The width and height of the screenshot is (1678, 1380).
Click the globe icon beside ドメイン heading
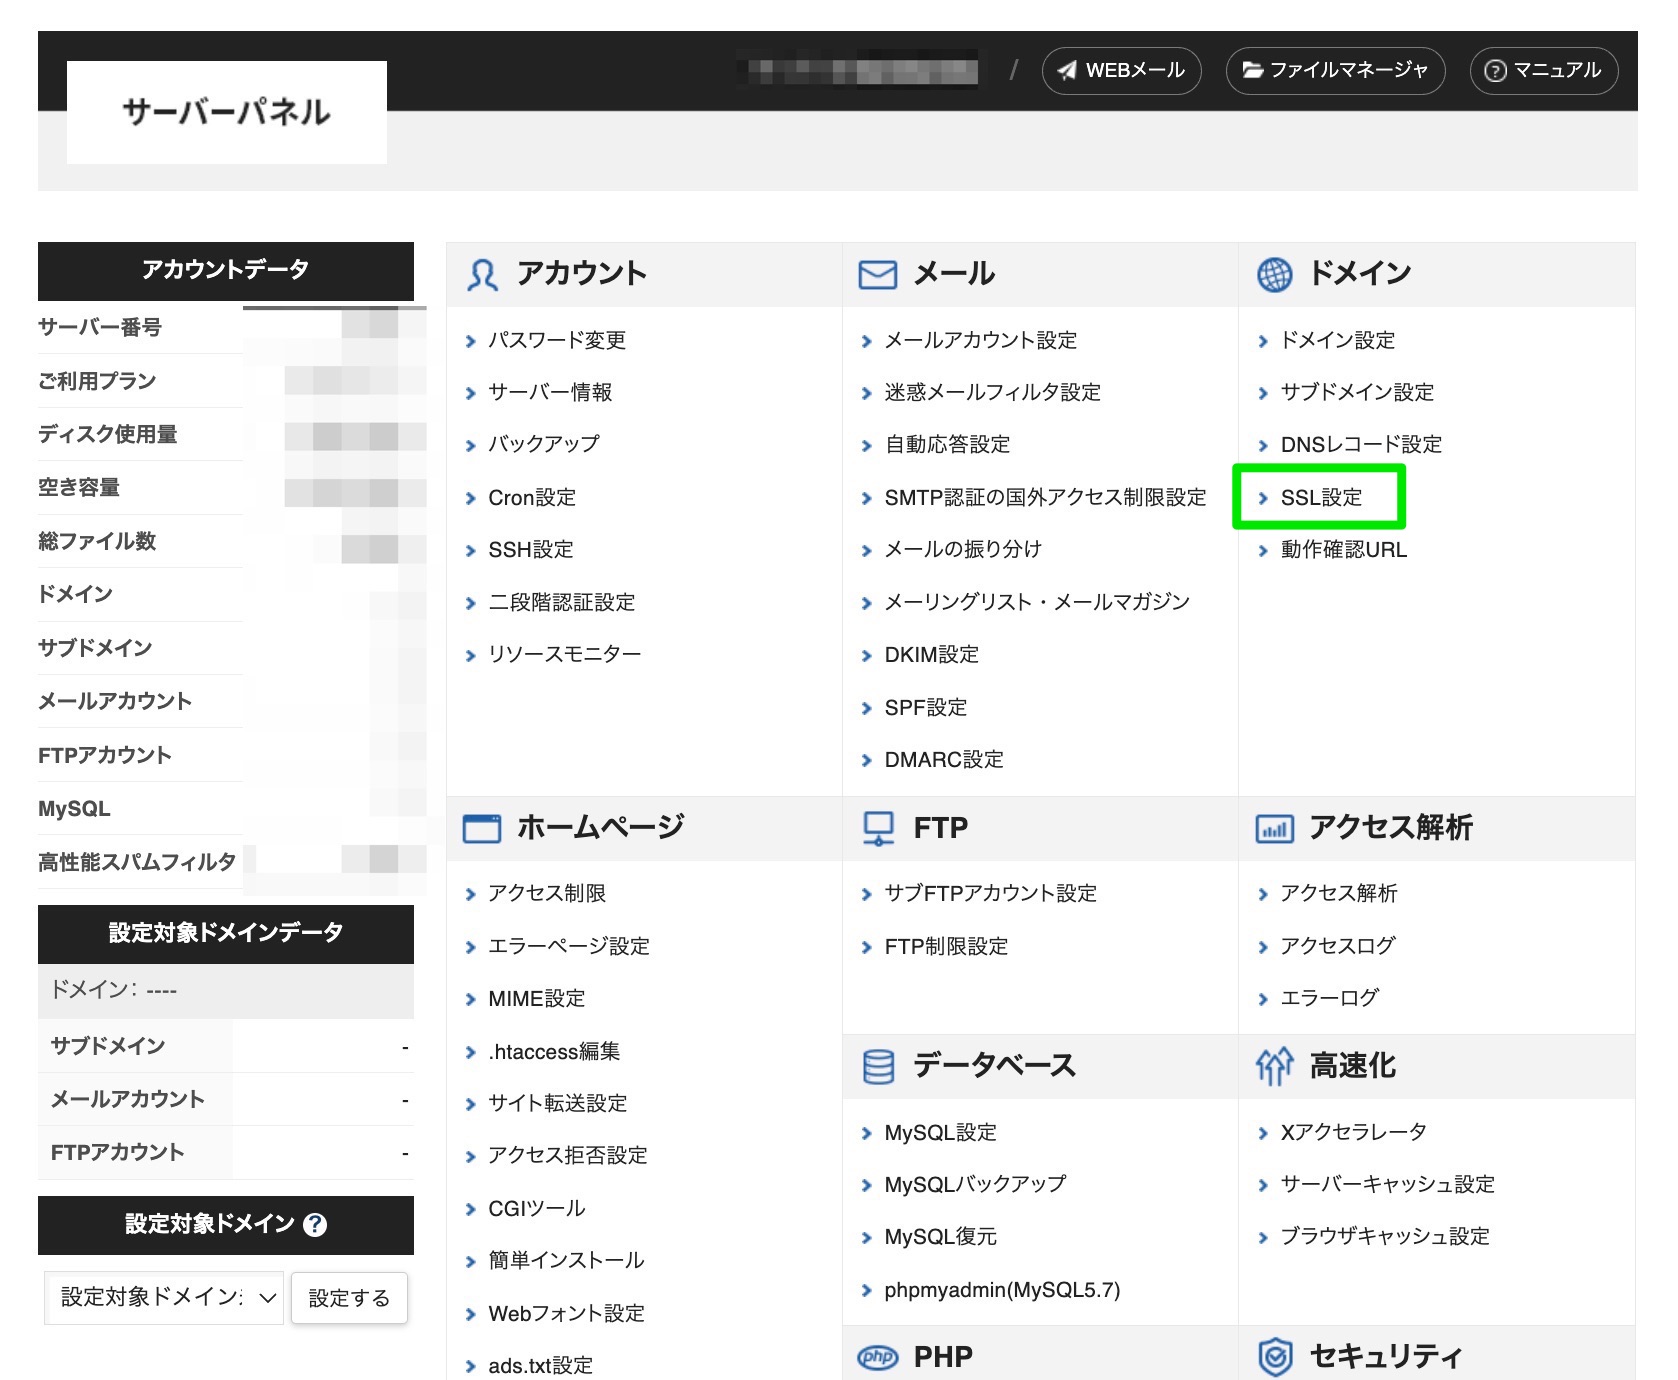coord(1274,274)
